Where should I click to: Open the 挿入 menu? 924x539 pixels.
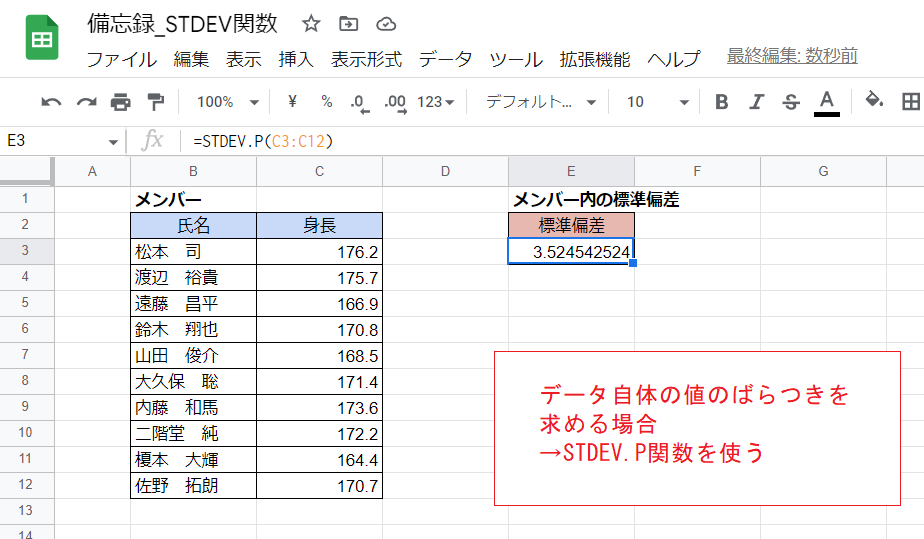click(296, 59)
